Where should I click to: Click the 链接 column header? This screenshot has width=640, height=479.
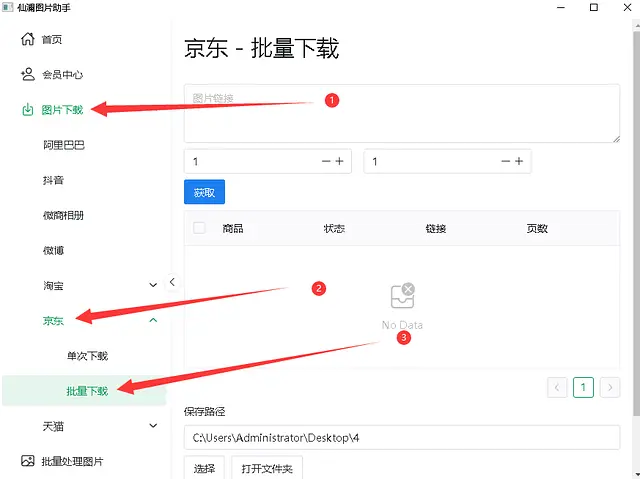click(436, 228)
